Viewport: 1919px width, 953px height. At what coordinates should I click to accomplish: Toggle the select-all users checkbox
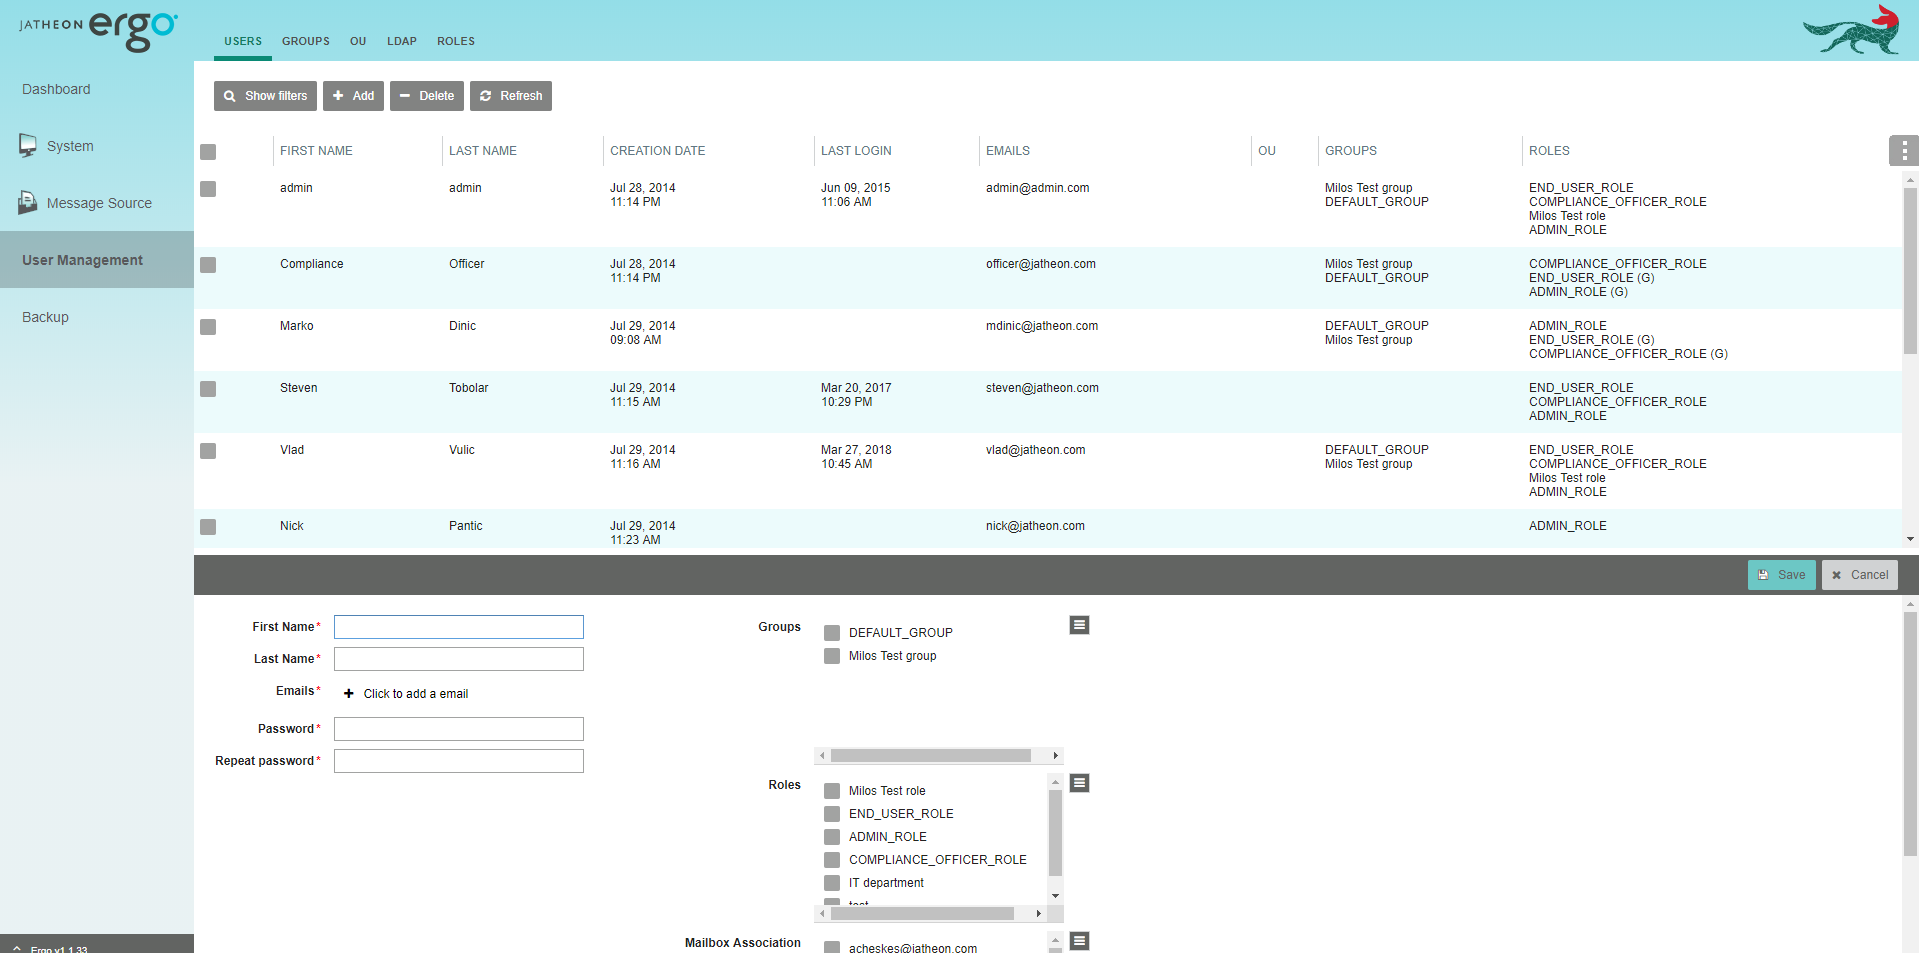click(x=208, y=152)
